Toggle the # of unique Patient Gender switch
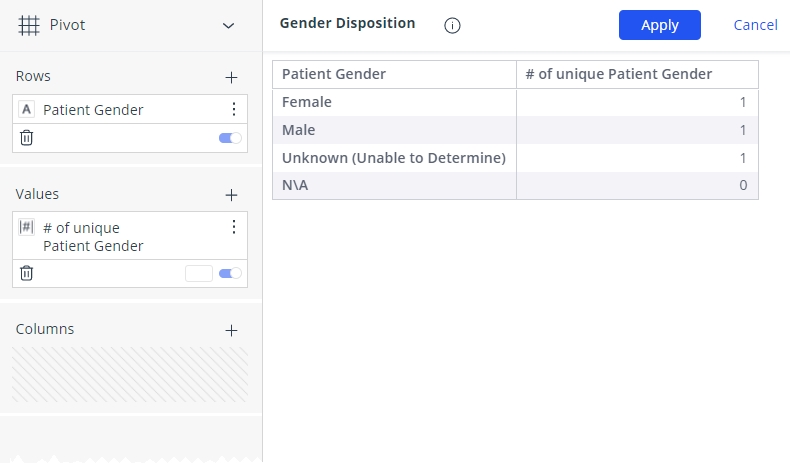 click(230, 274)
